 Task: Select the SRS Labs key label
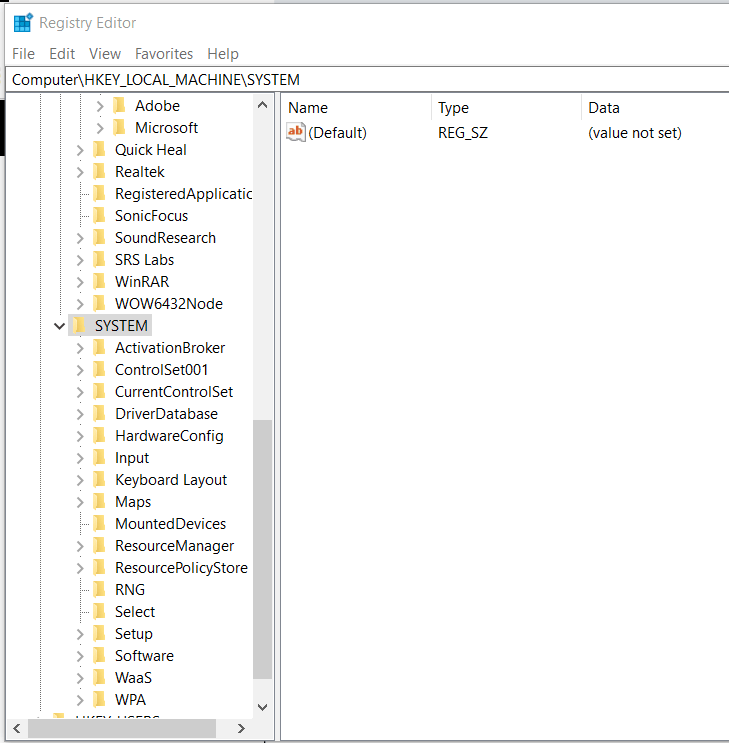point(145,260)
